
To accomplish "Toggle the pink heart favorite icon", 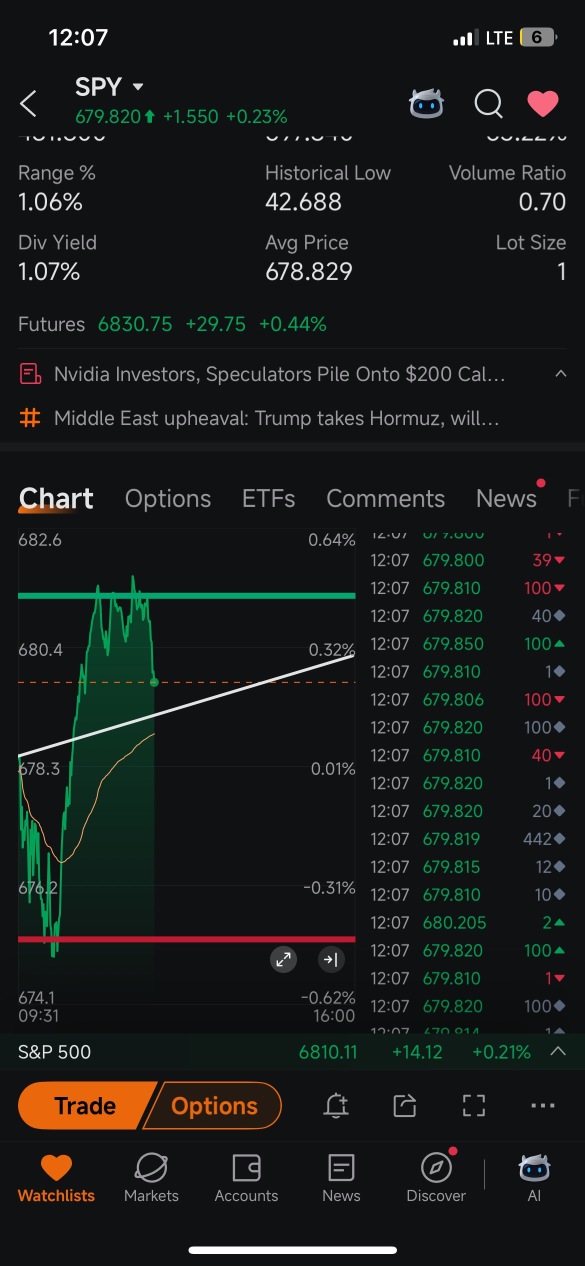I will (x=543, y=103).
